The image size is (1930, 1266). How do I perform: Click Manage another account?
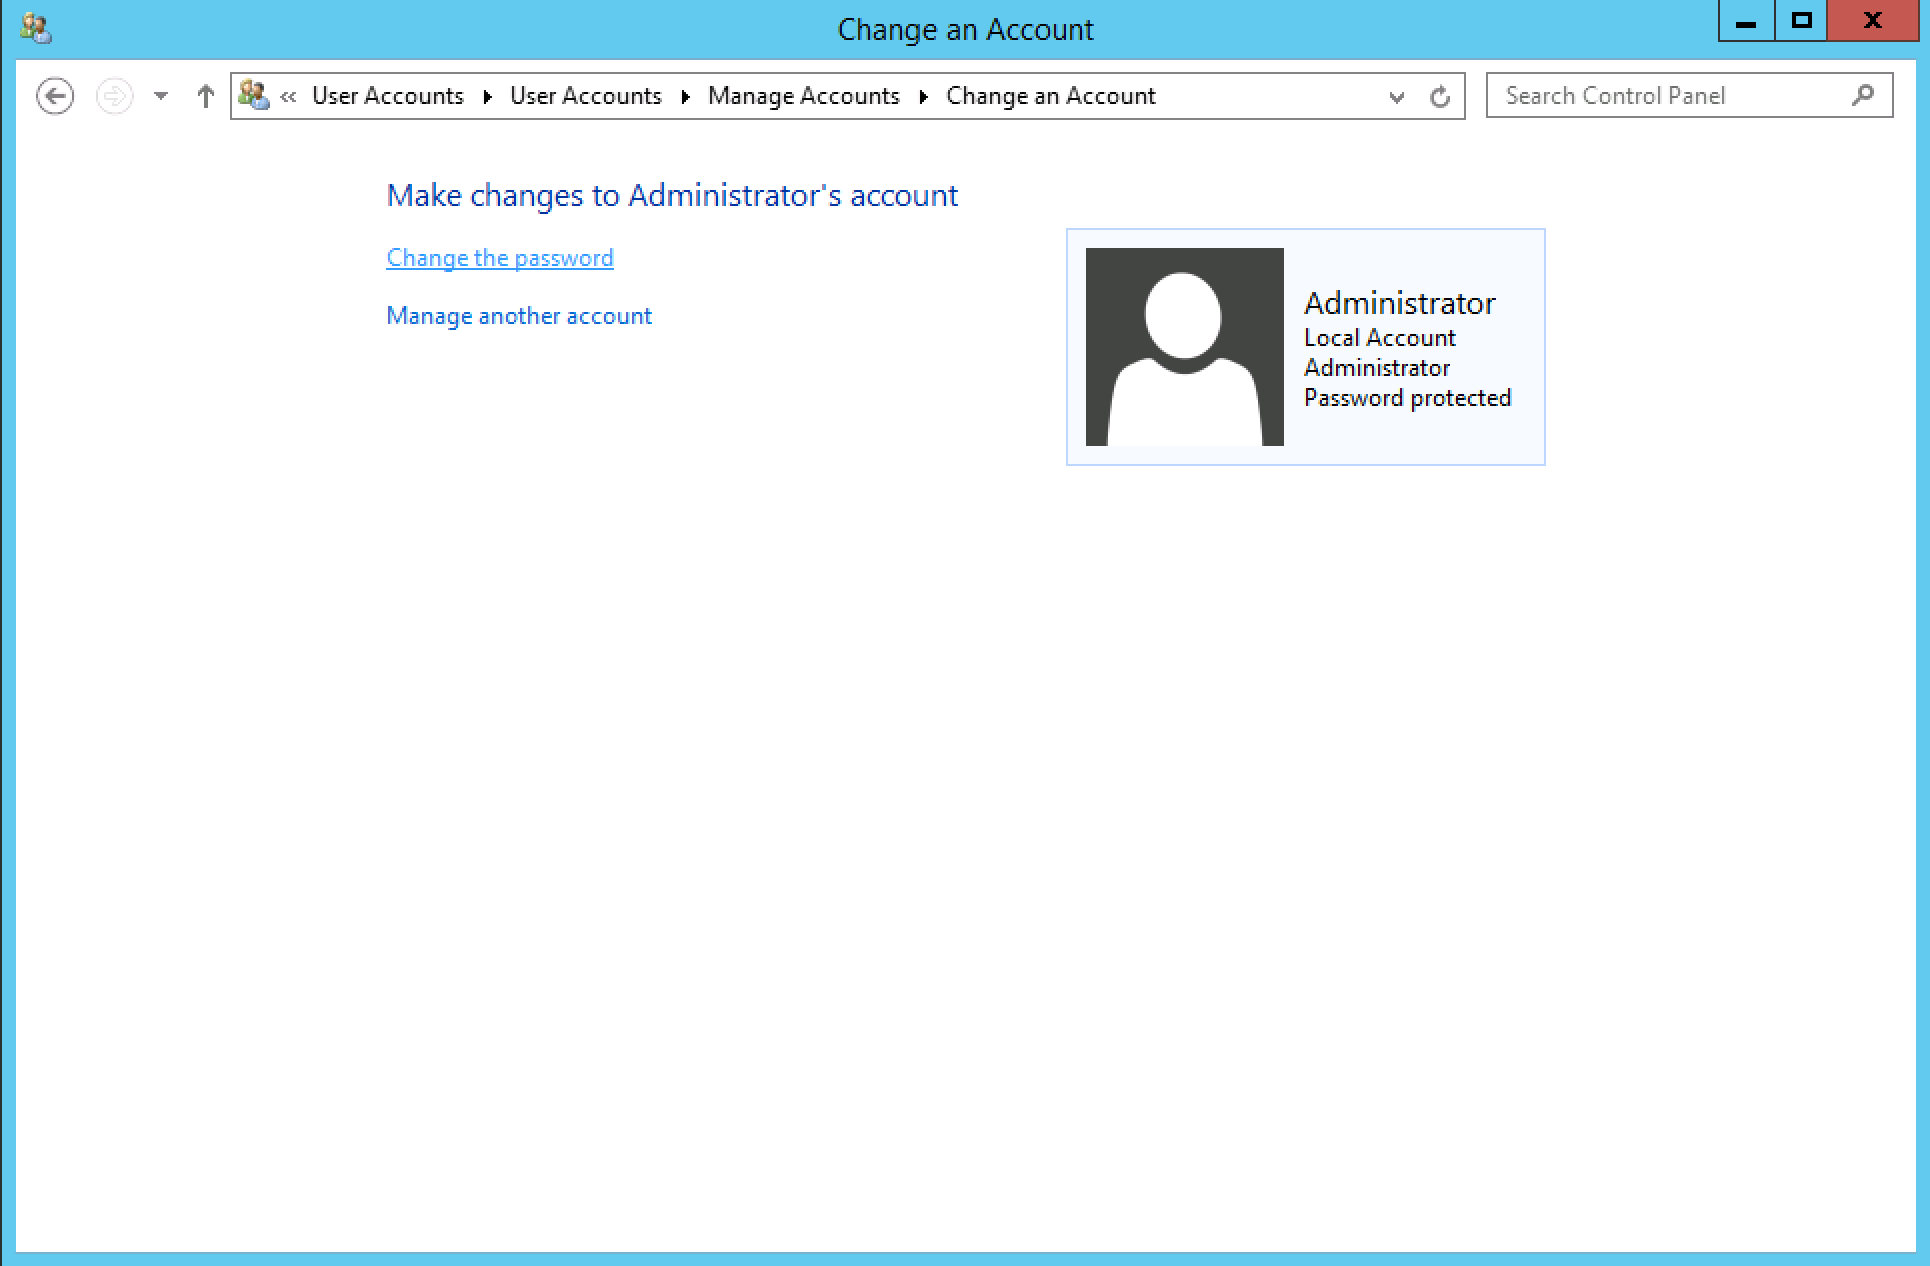point(518,315)
